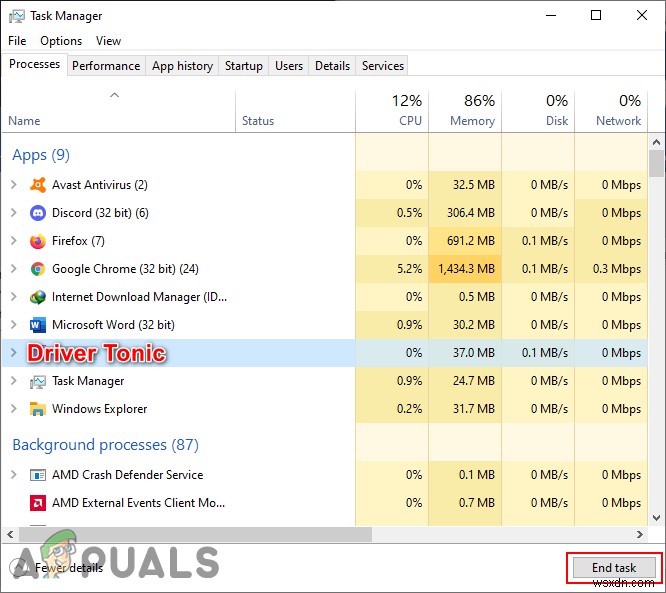The height and width of the screenshot is (593, 666).
Task: Switch to the Services tab
Action: coord(383,66)
